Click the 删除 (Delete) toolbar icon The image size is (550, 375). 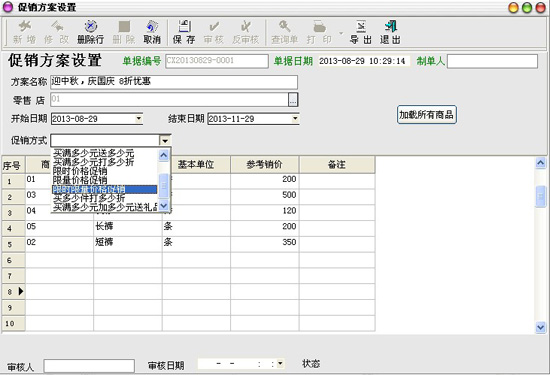124,32
